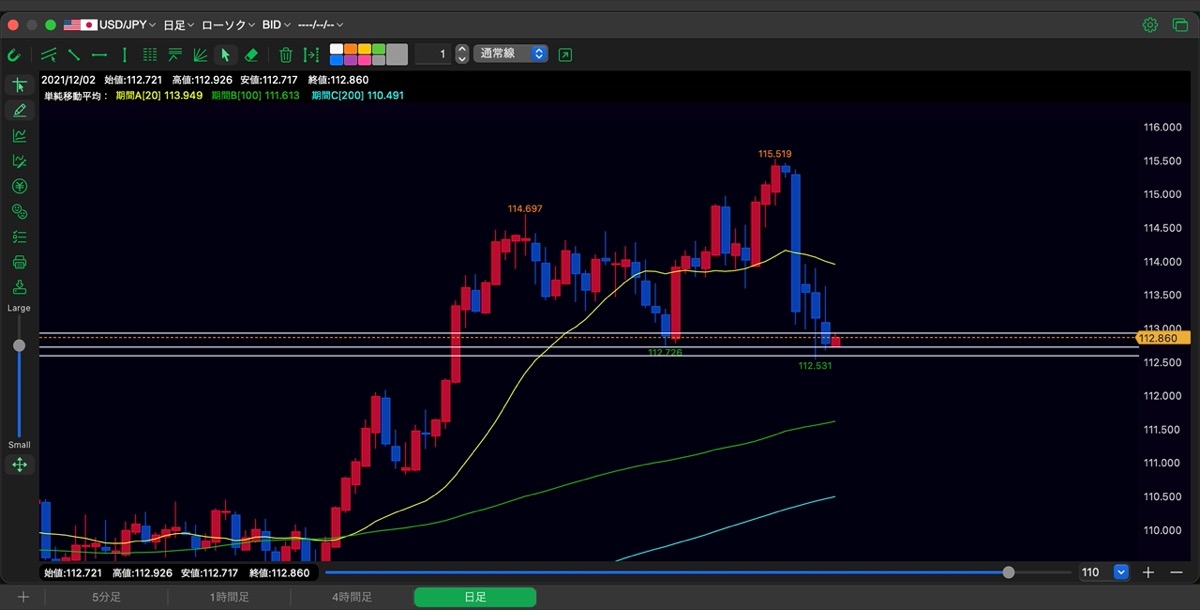Viewport: 1200px width, 610px height.
Task: Open the chart edit indicator icon
Action: 19,161
